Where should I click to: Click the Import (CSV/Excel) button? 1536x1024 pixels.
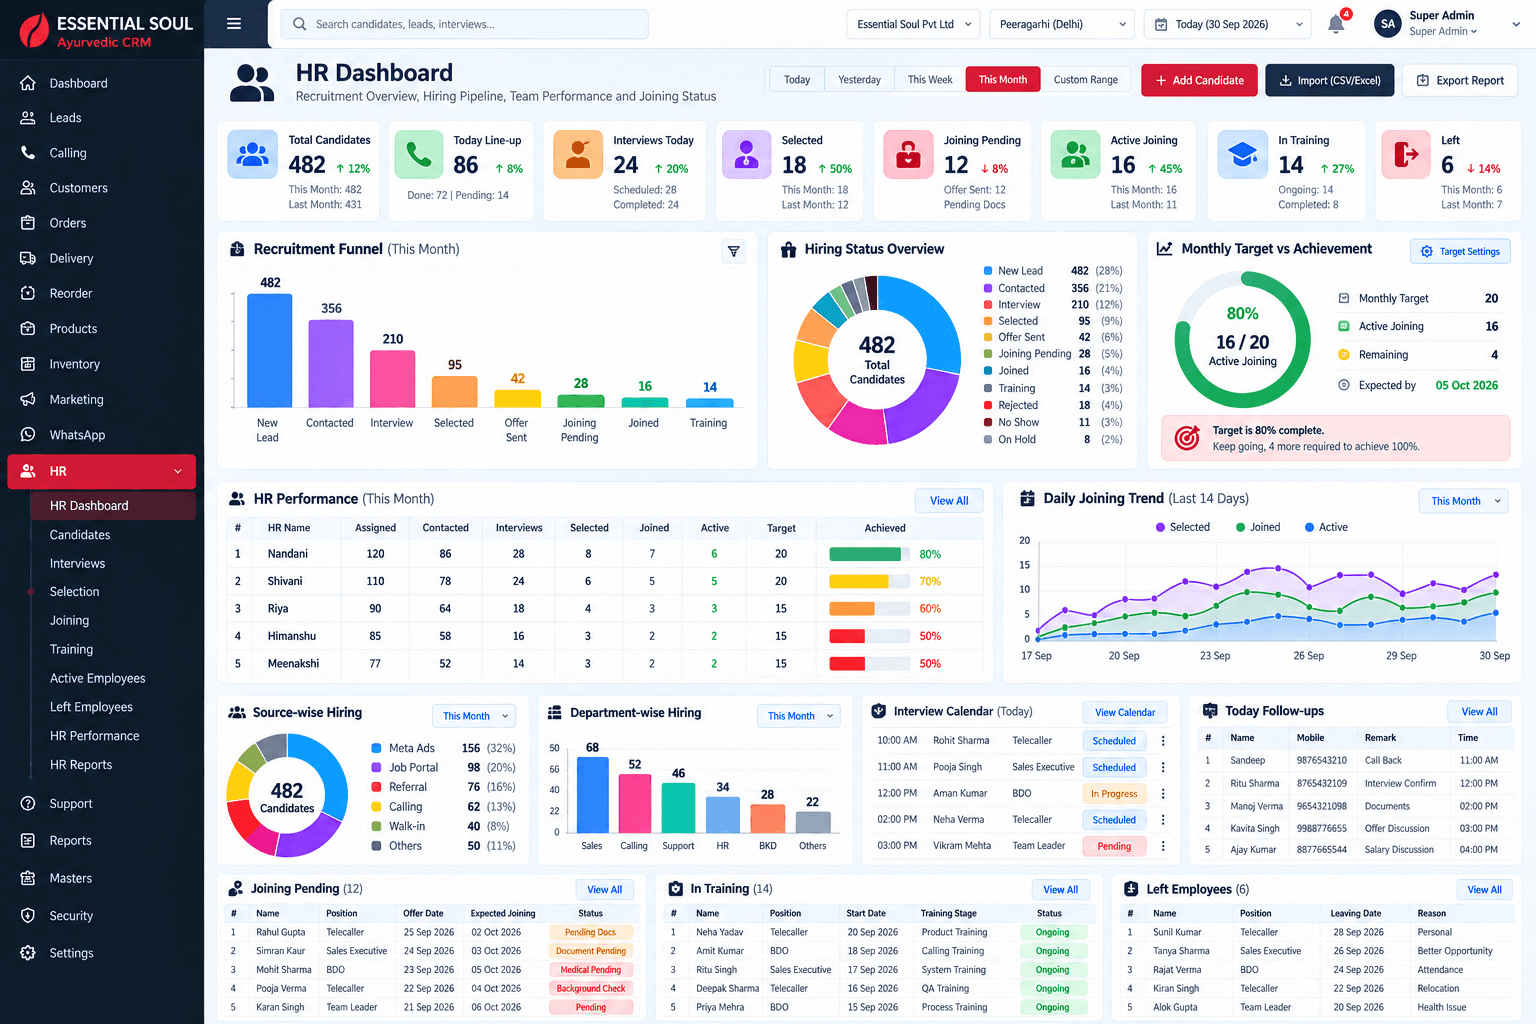(x=1329, y=80)
